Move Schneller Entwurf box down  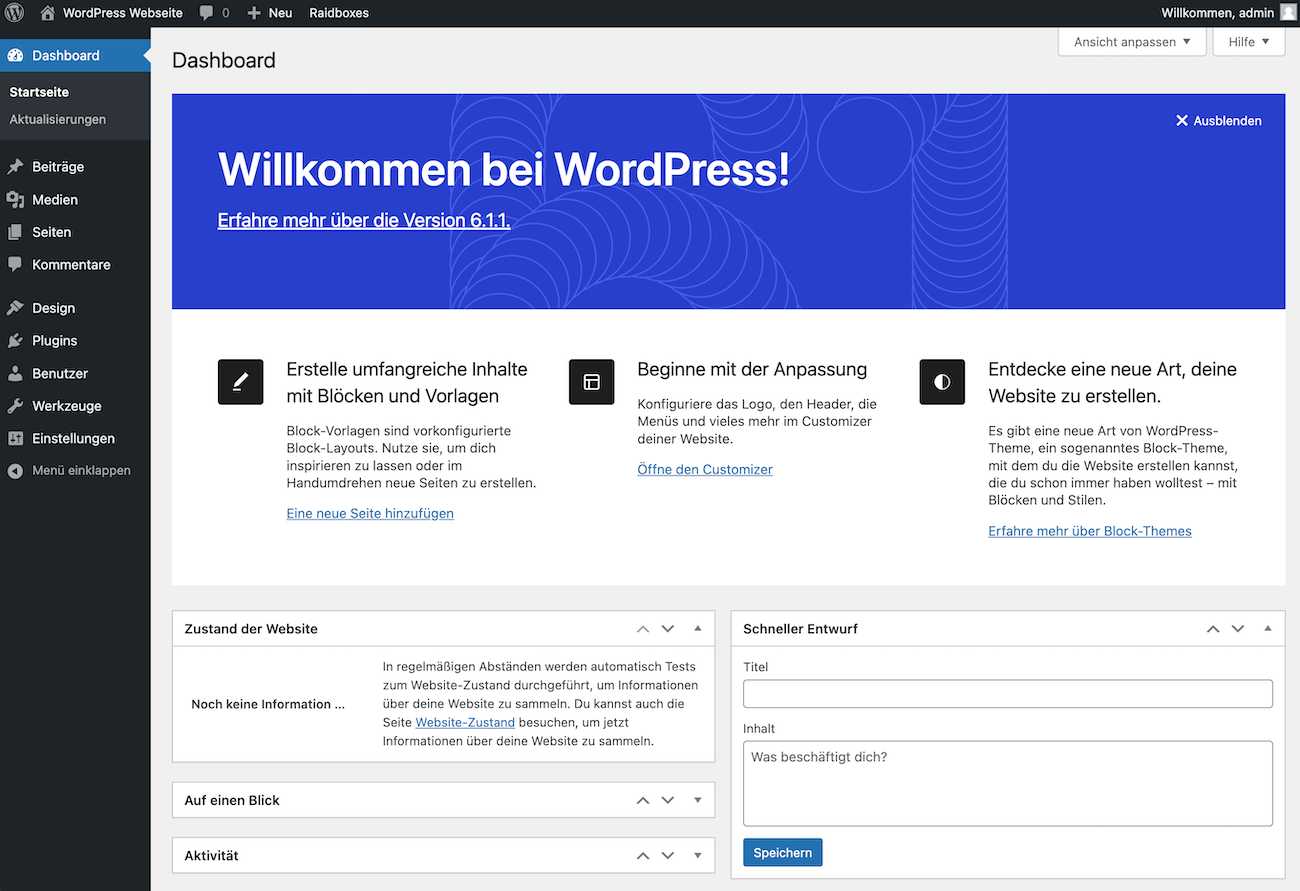[x=1238, y=629]
